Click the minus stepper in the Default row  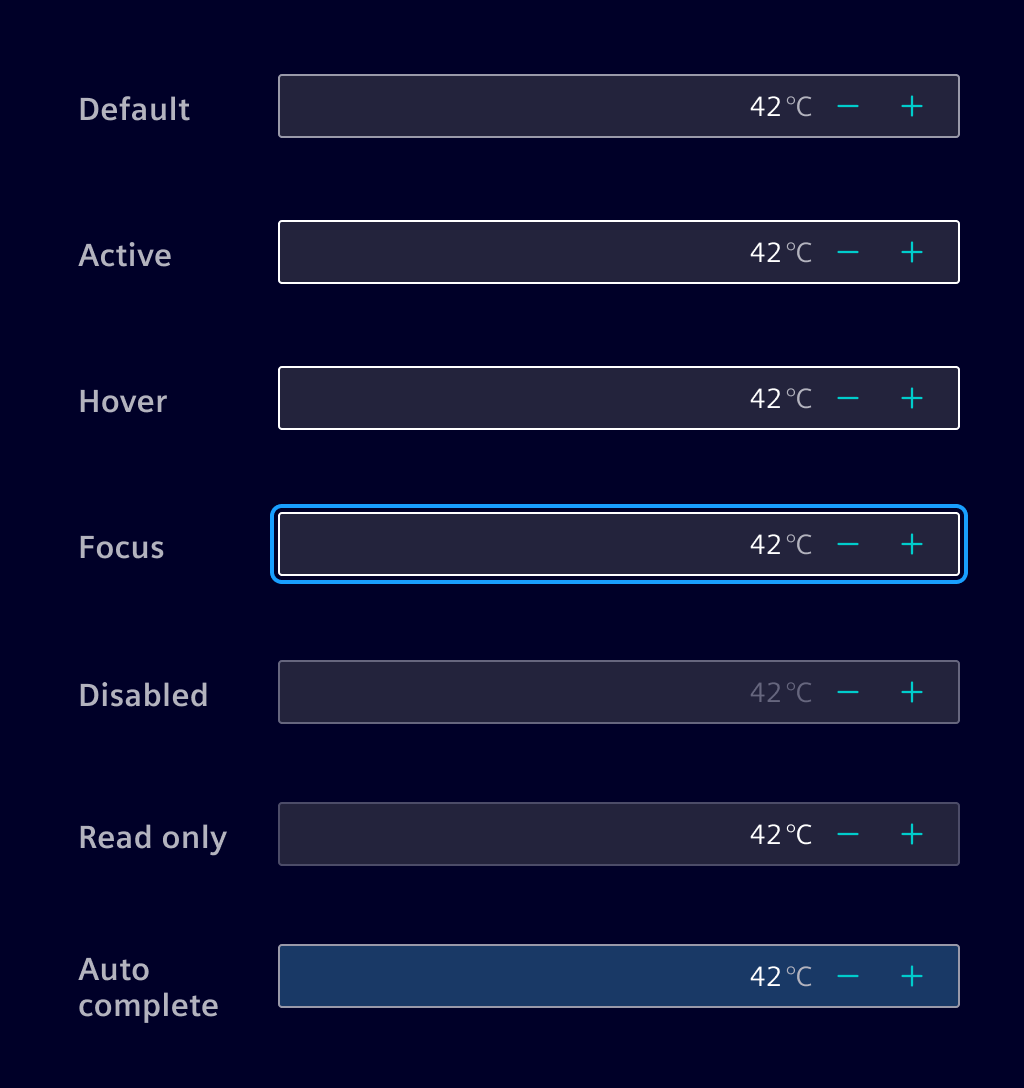[x=847, y=106]
